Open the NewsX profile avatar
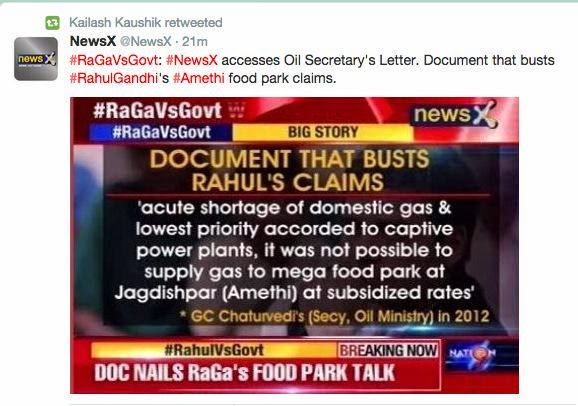578x406 pixels. pos(36,59)
